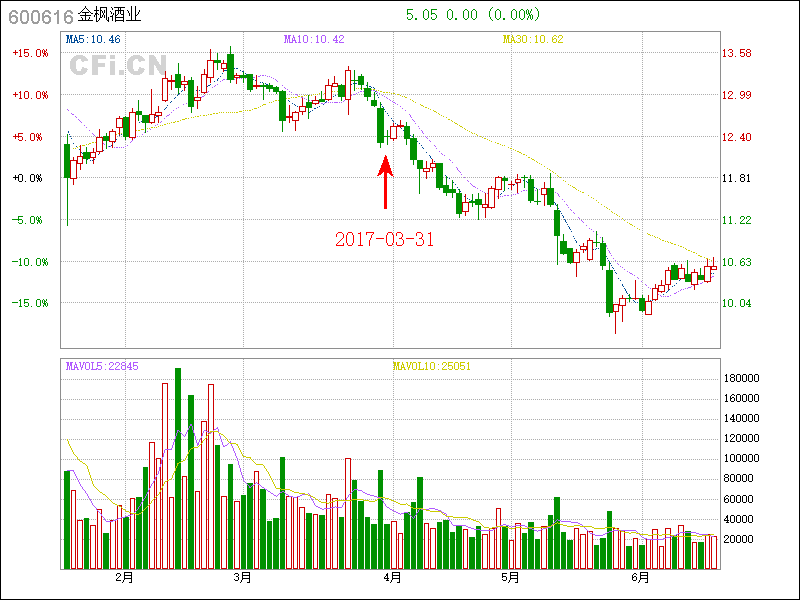
Task: Click the 180000 volume axis label
Action: pyautogui.click(x=742, y=378)
